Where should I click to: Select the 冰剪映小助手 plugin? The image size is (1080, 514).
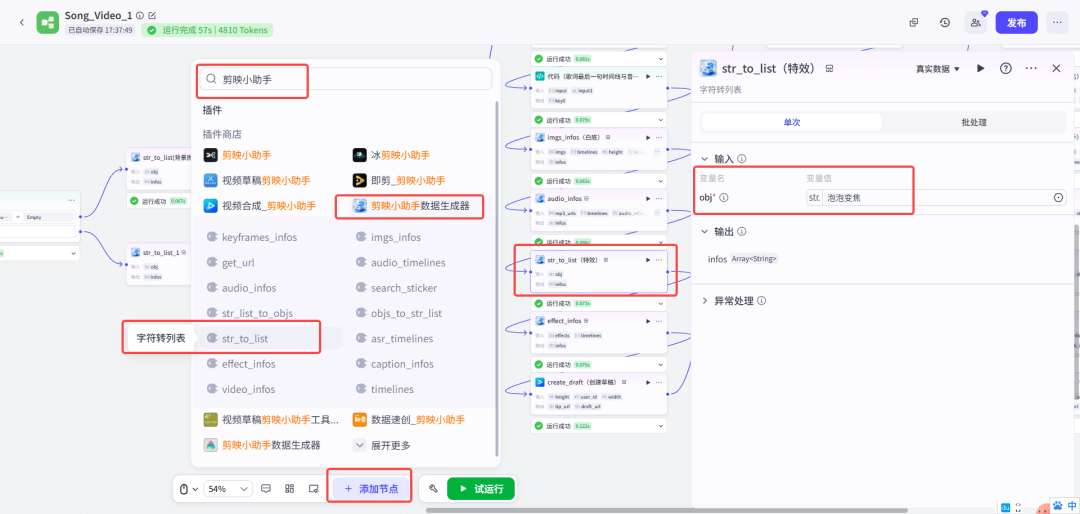tap(391, 155)
